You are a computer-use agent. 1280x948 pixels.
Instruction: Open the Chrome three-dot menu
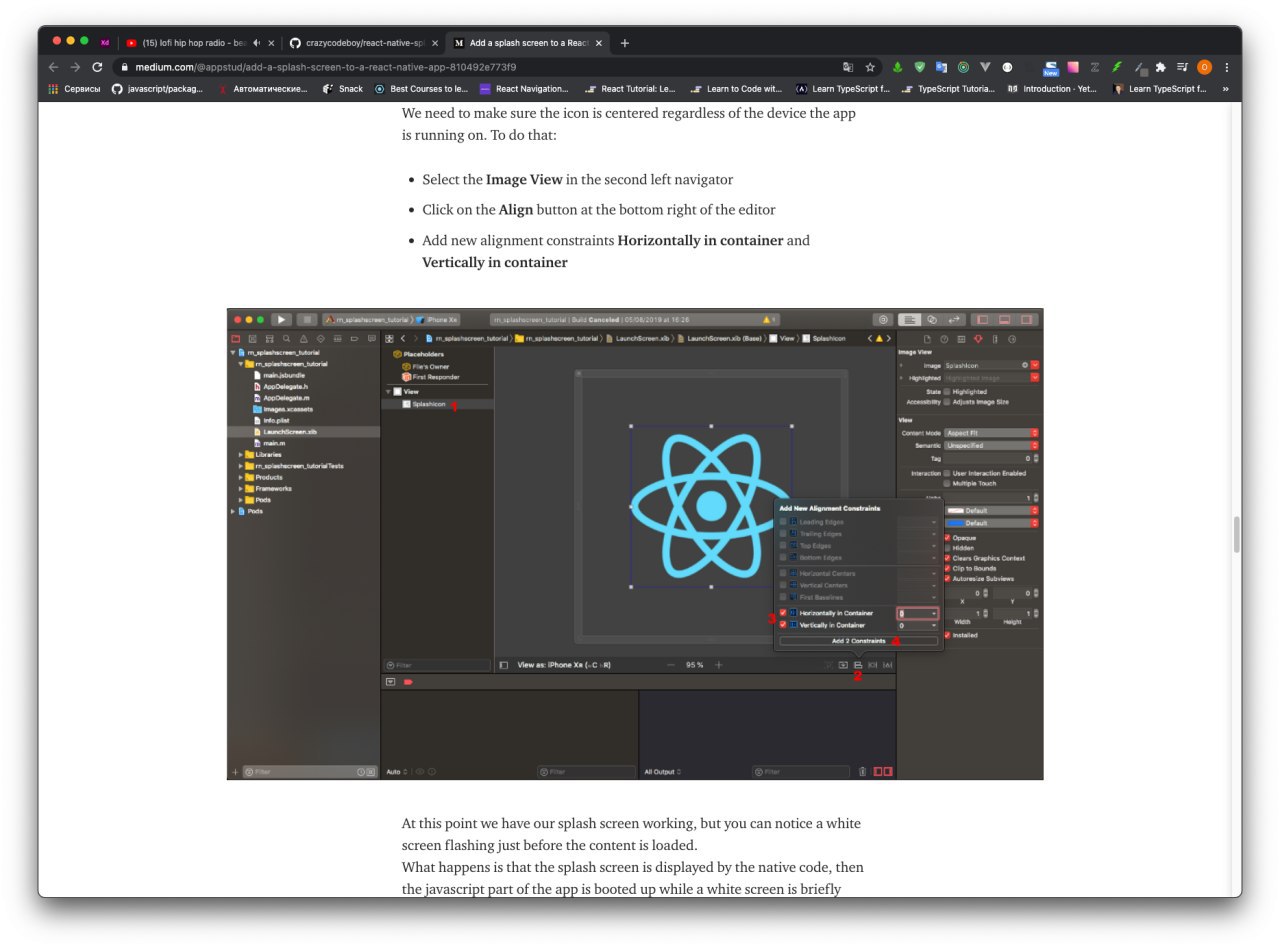coord(1227,67)
